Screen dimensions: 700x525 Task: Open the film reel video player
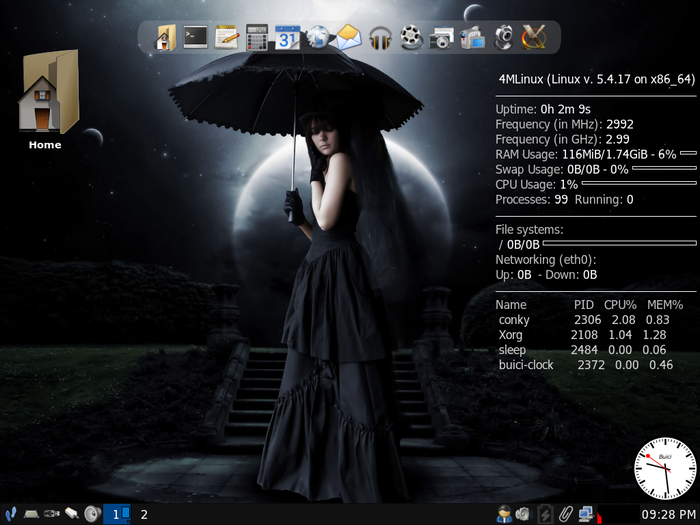[410, 37]
